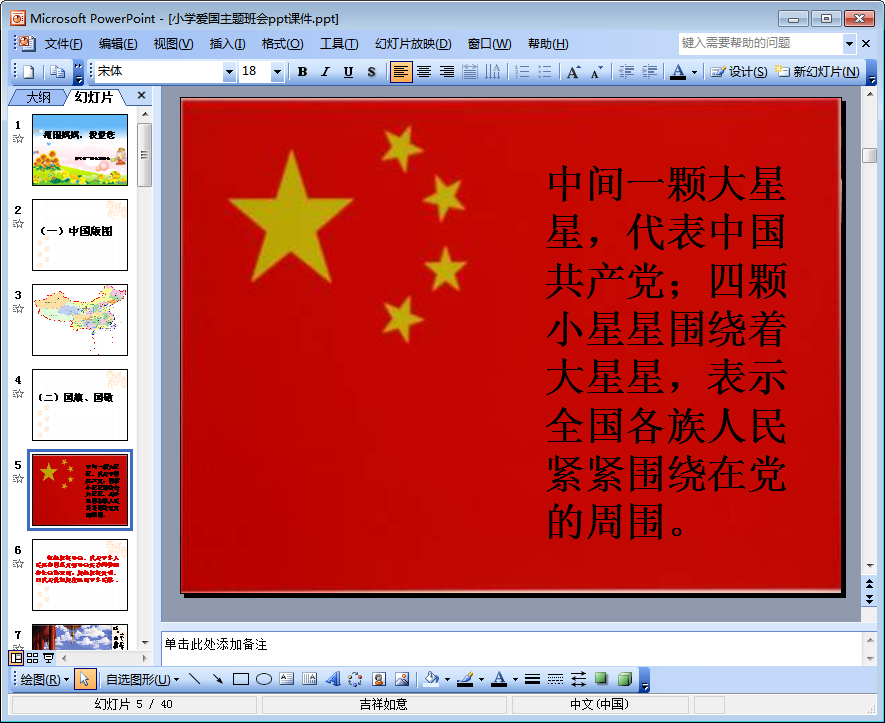Toggle bold formatting
This screenshot has width=885, height=723.
coord(303,72)
